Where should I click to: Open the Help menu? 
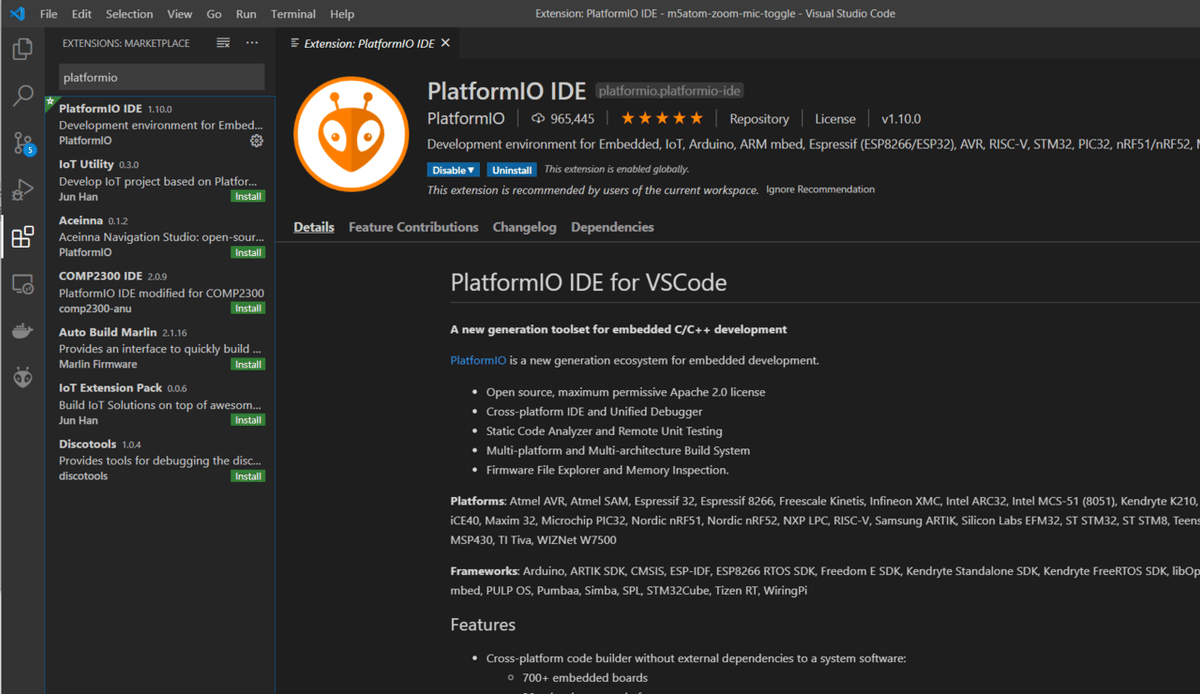(x=342, y=14)
